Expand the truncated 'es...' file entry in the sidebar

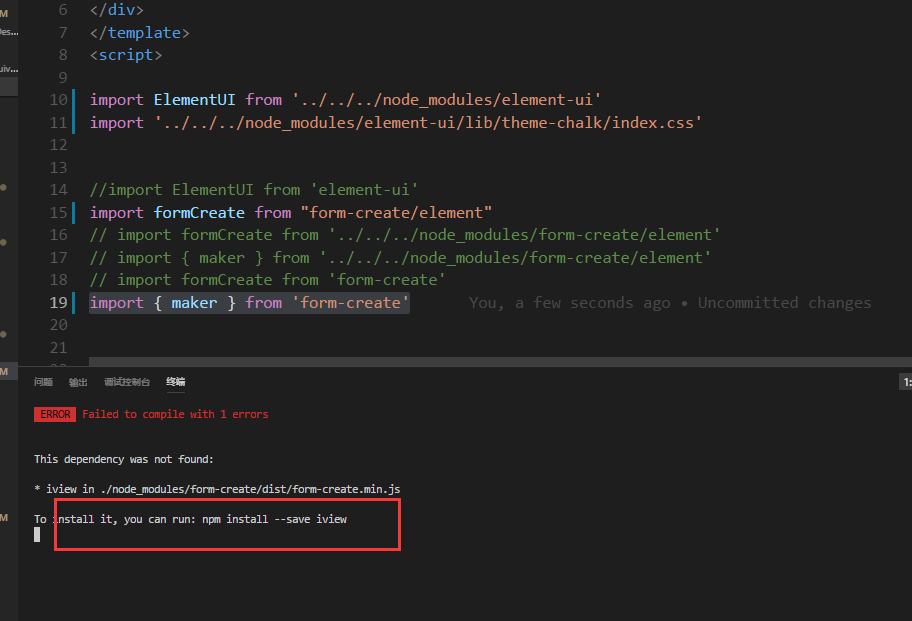click(x=7, y=30)
